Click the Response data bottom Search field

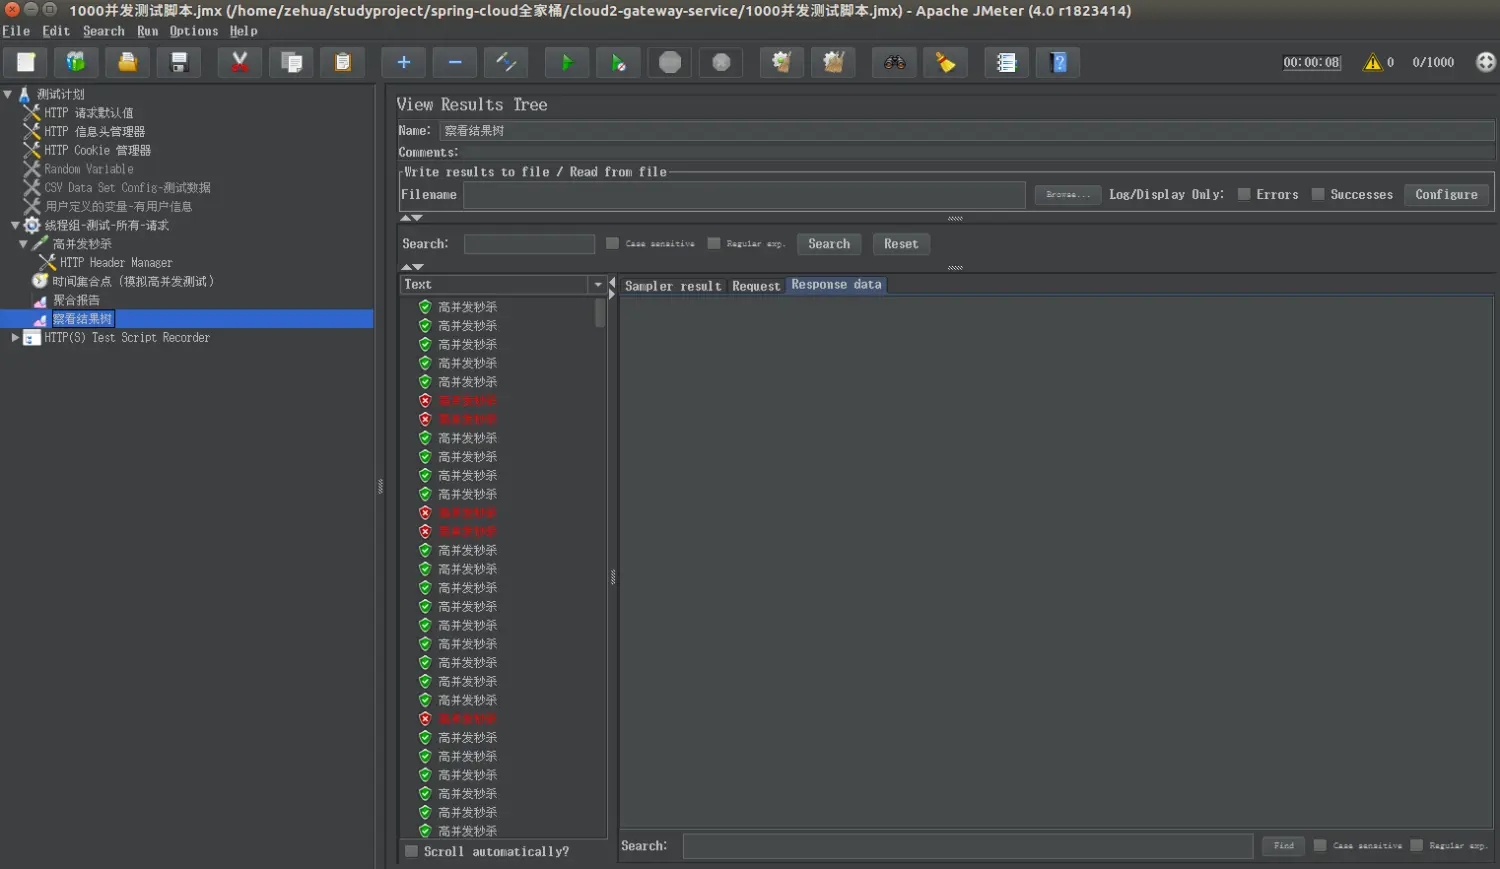(967, 846)
